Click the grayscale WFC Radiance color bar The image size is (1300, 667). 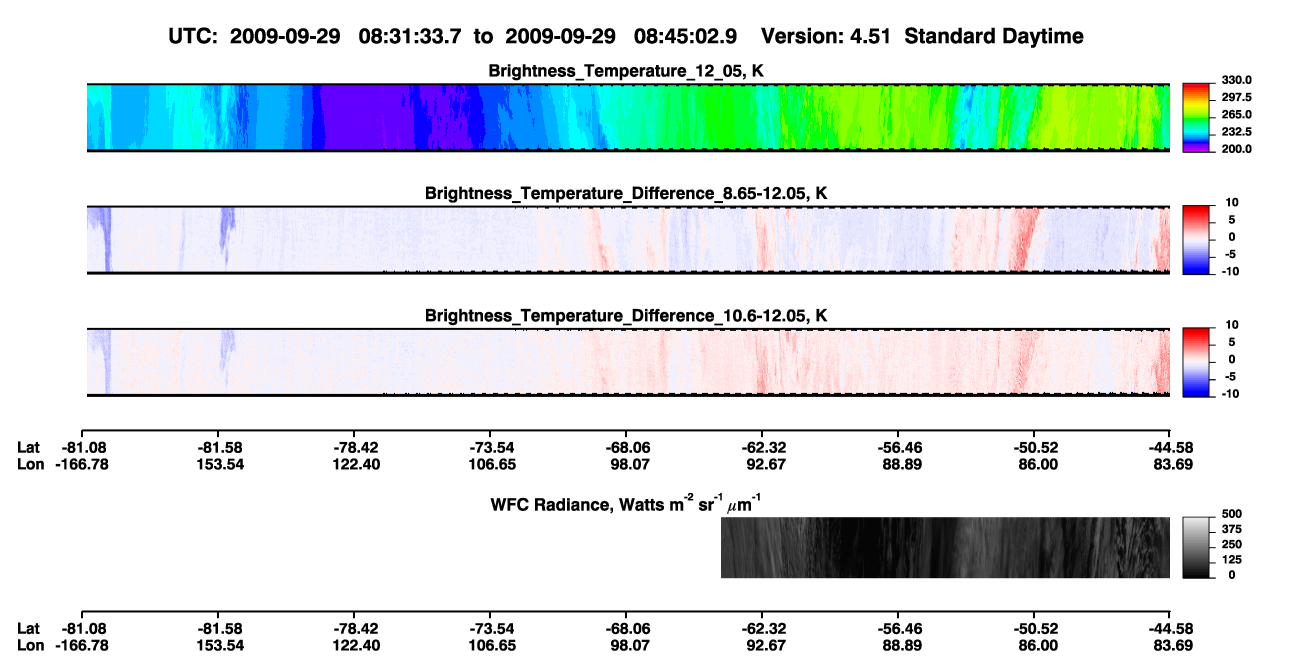[x=1197, y=547]
